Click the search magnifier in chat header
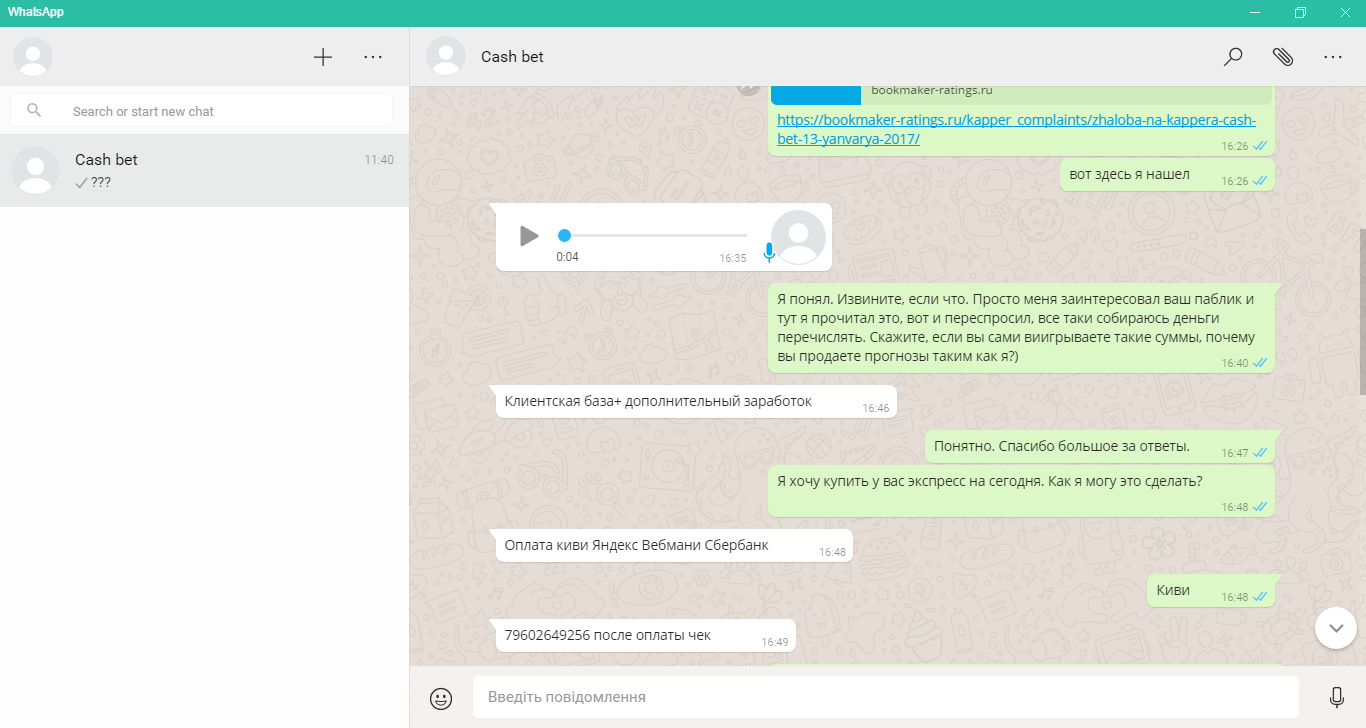The width and height of the screenshot is (1366, 728). pyautogui.click(x=1233, y=57)
